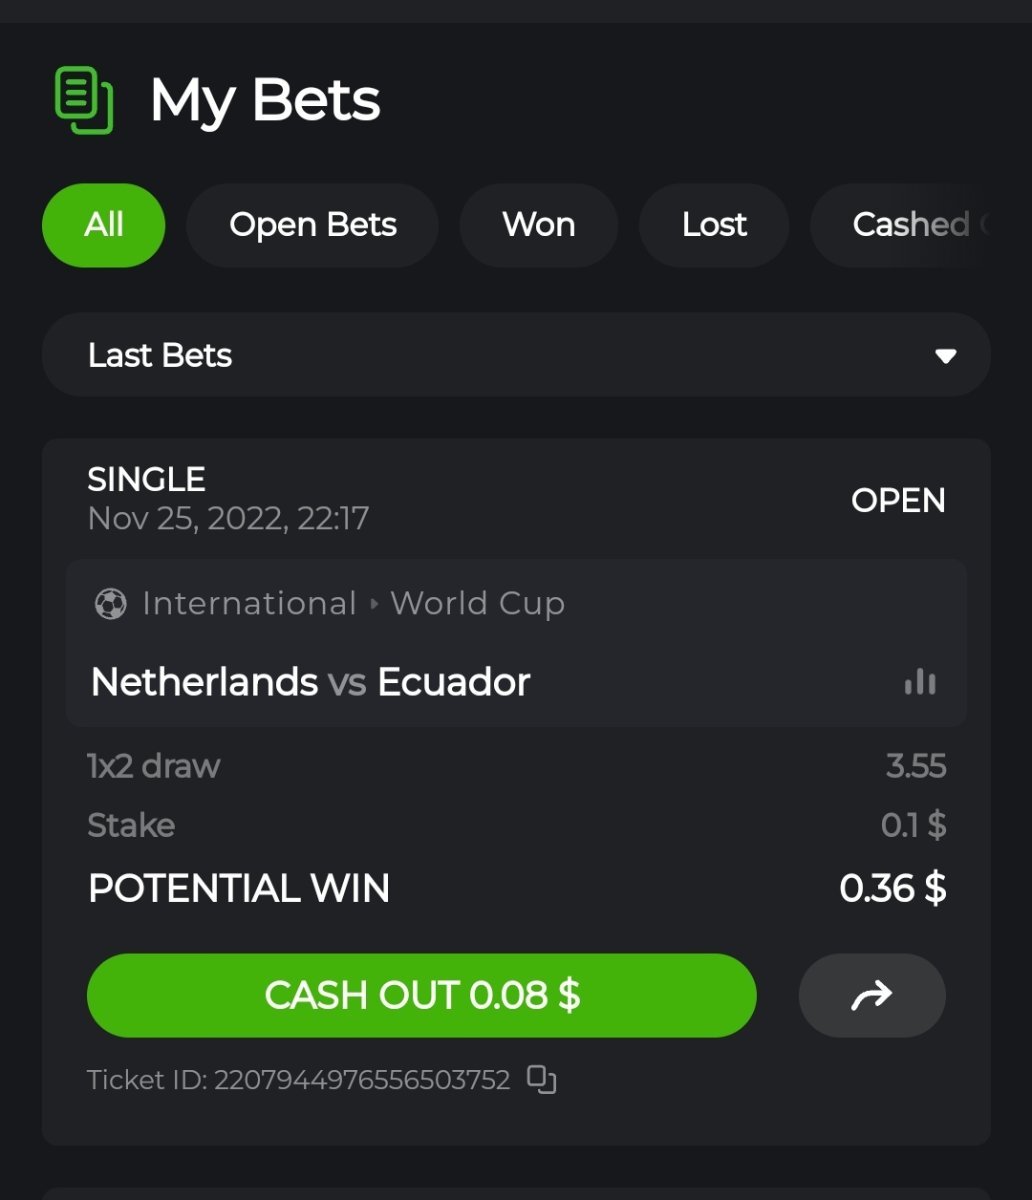1032x1200 pixels.
Task: Click the soccer ball sport icon
Action: pyautogui.click(x=110, y=604)
